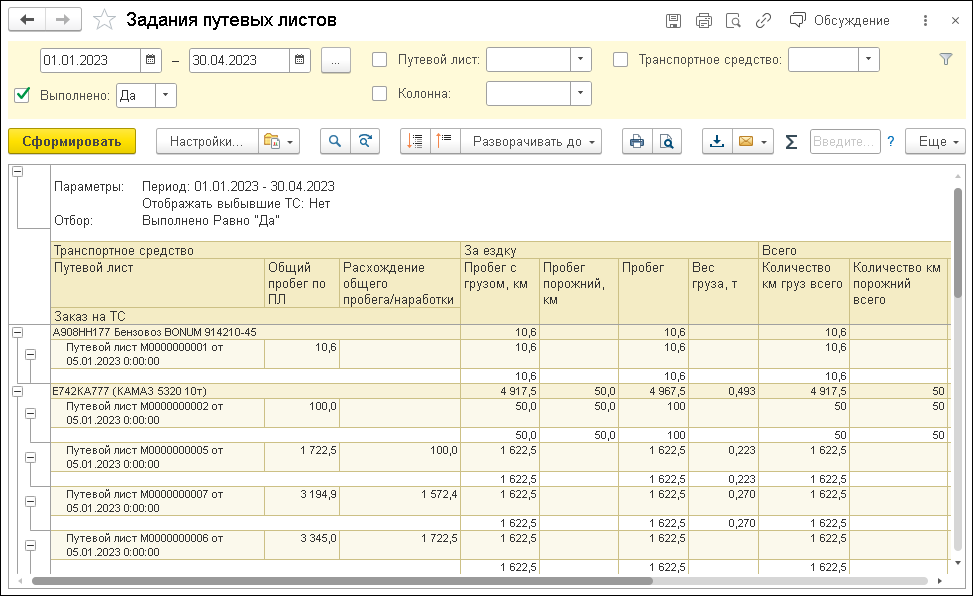Add report to favorites with star icon
This screenshot has height=596, width=973.
pos(104,20)
